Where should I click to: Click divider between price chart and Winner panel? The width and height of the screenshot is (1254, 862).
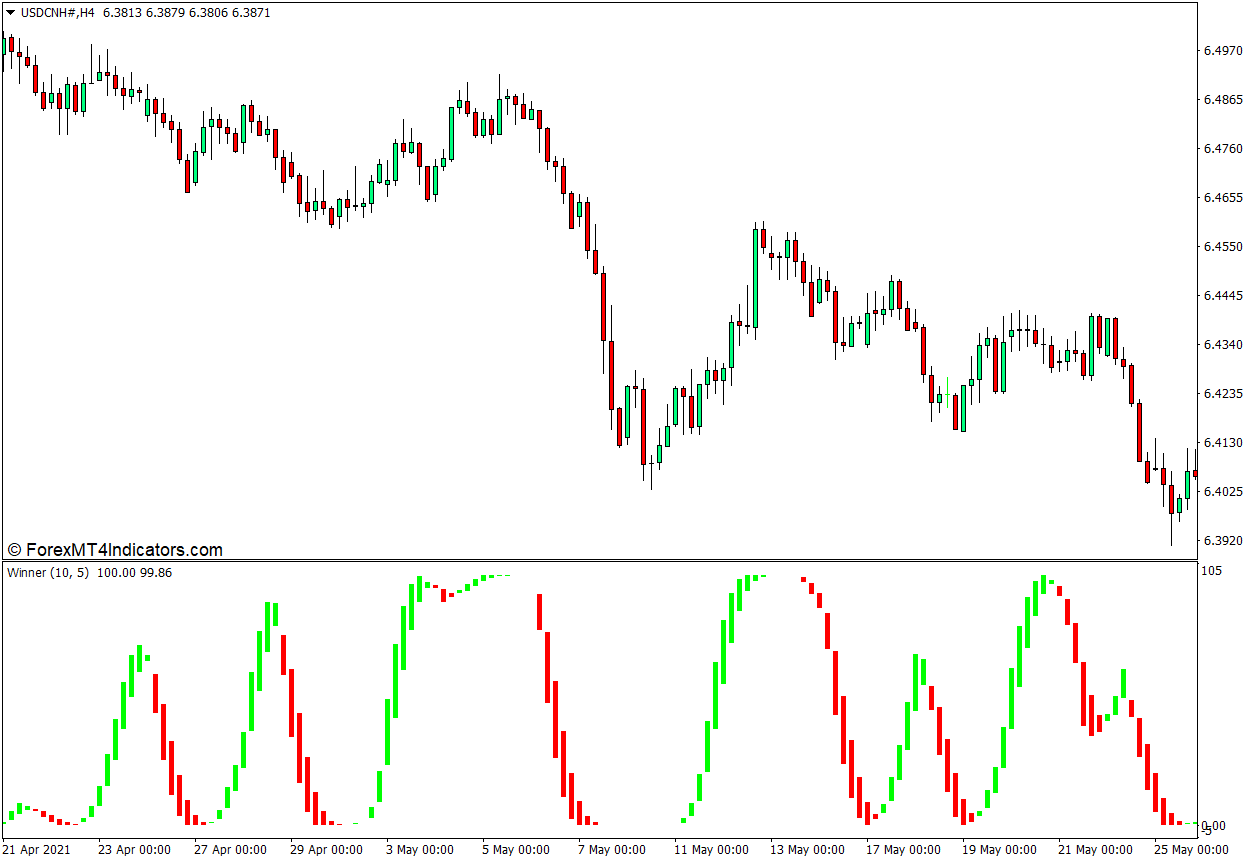600,560
